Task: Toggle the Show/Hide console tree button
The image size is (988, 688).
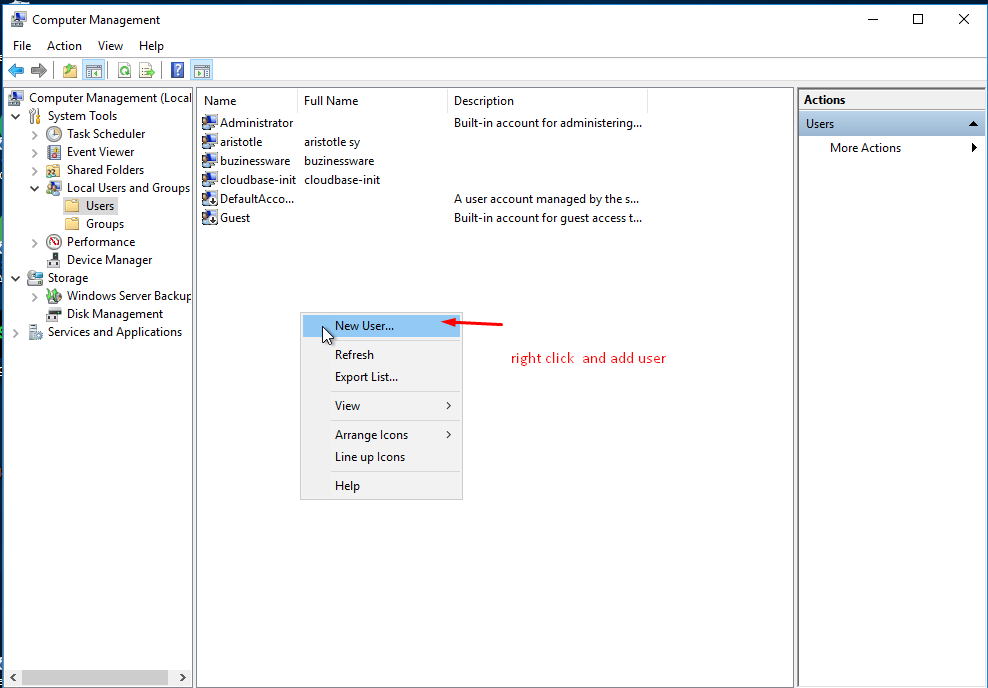Action: [93, 70]
